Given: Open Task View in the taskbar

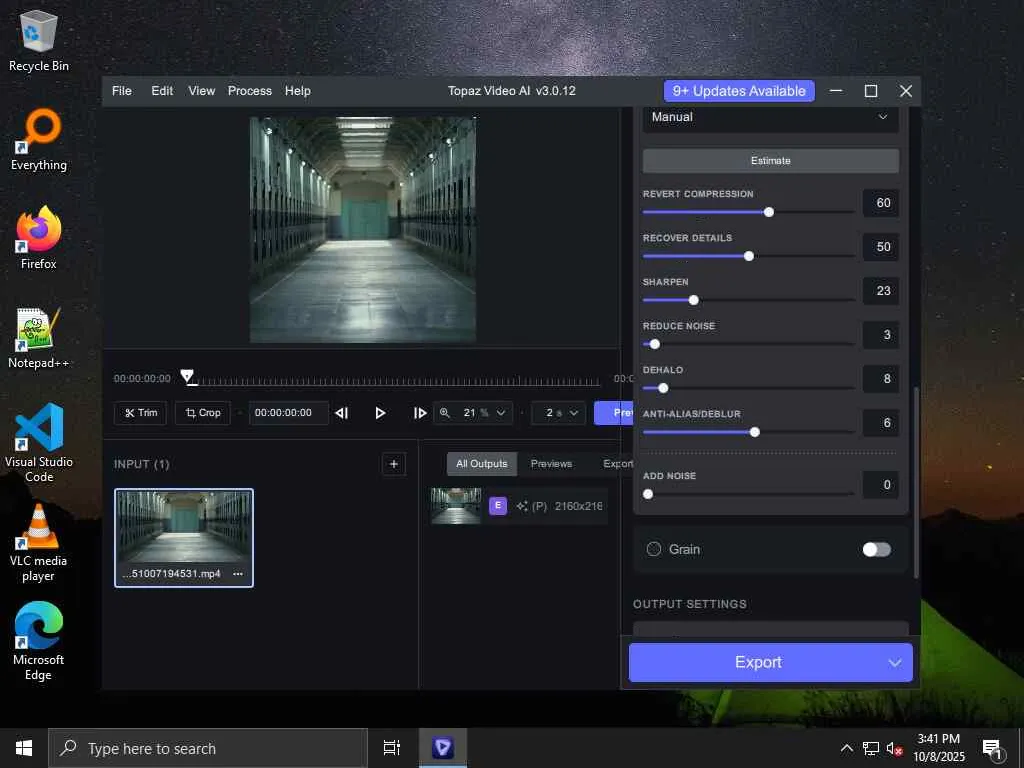Looking at the screenshot, I should pos(392,748).
